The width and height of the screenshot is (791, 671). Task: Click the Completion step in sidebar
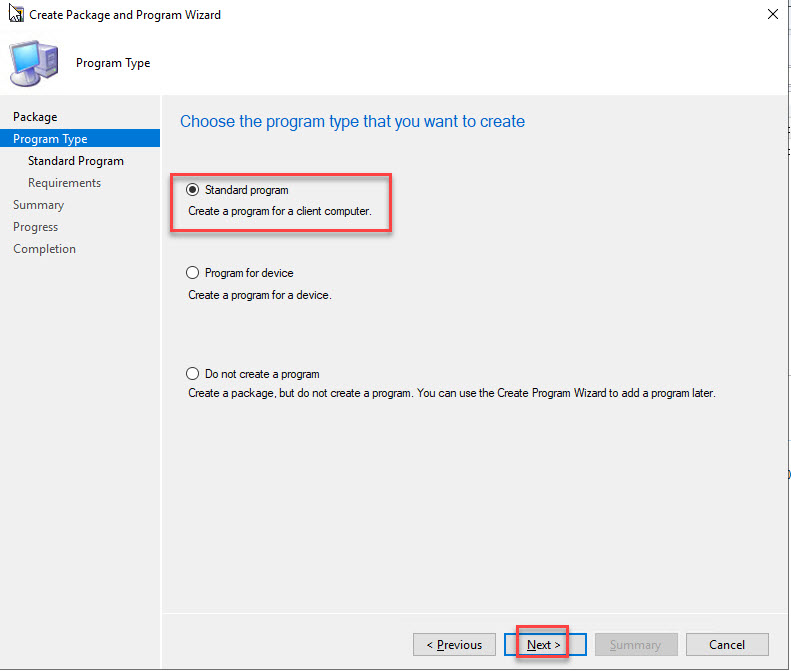[44, 249]
